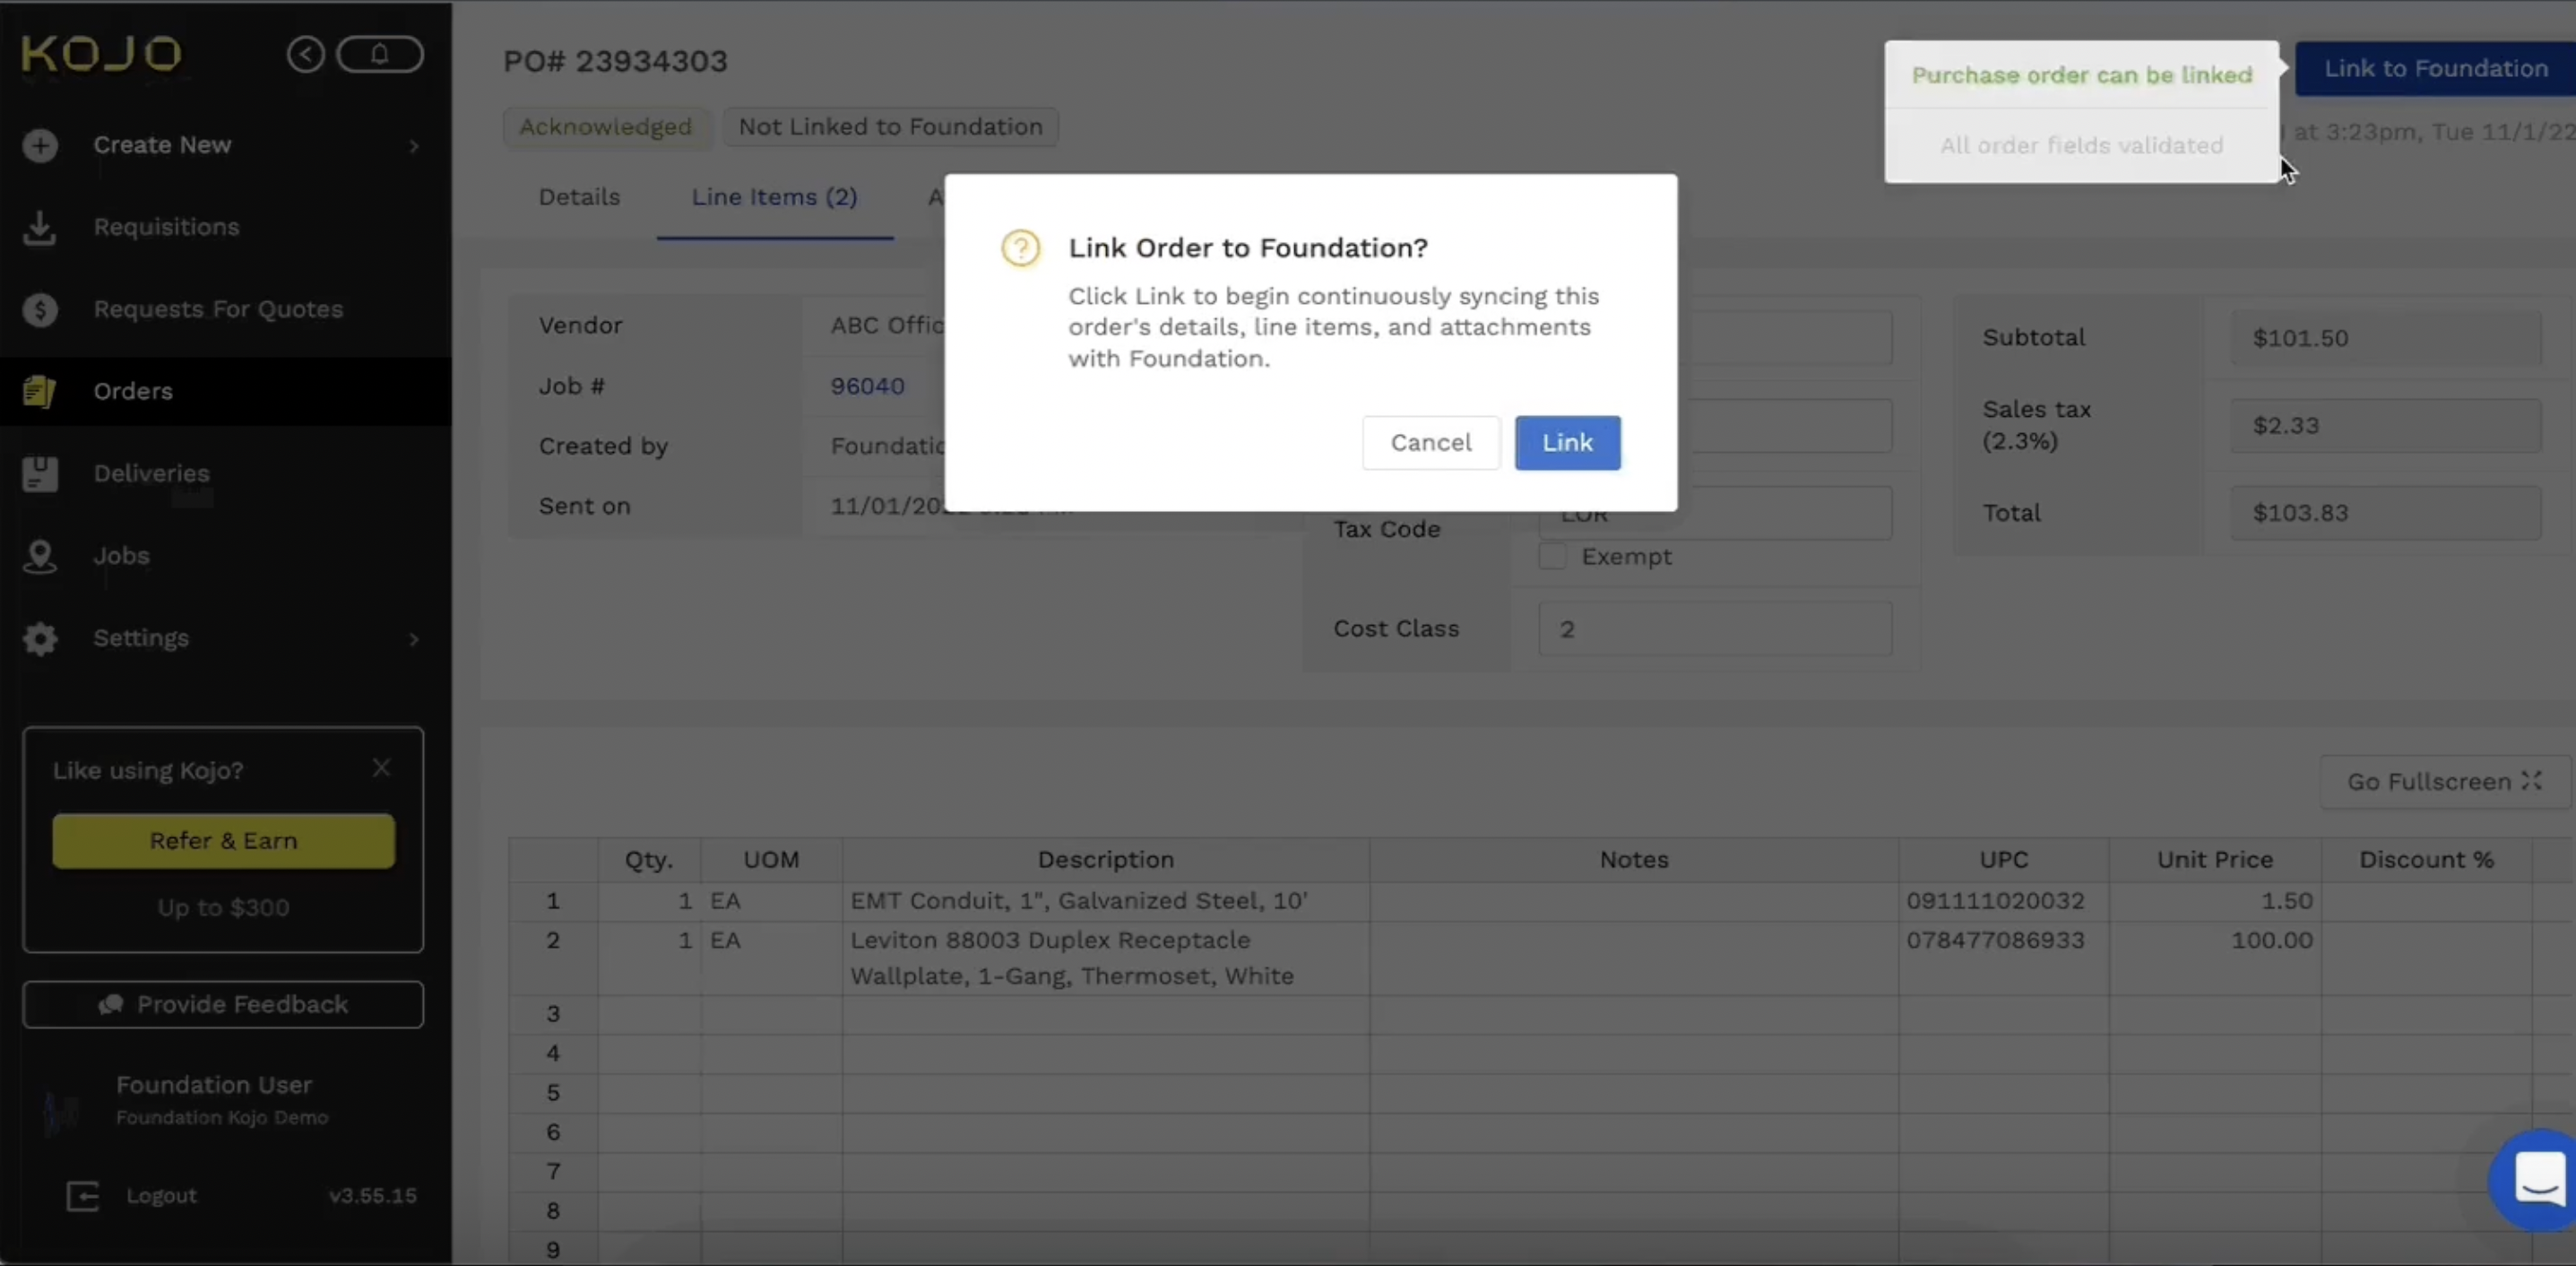The width and height of the screenshot is (2576, 1266).
Task: Switch to the Details tab
Action: tap(578, 197)
